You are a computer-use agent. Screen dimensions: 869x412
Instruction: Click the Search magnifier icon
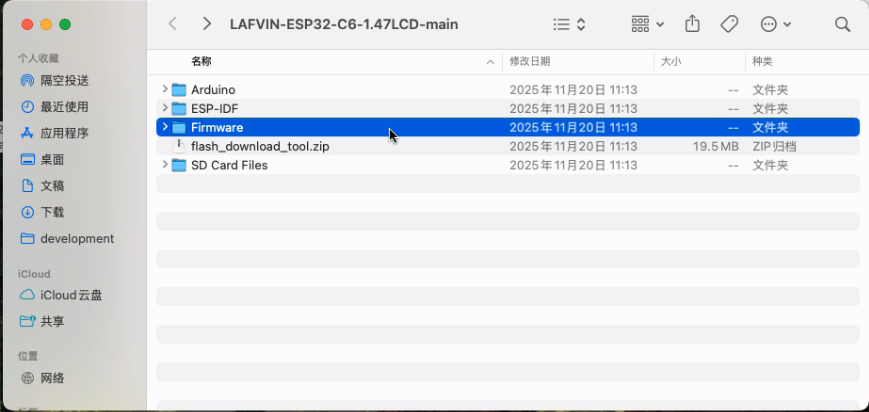click(x=842, y=24)
